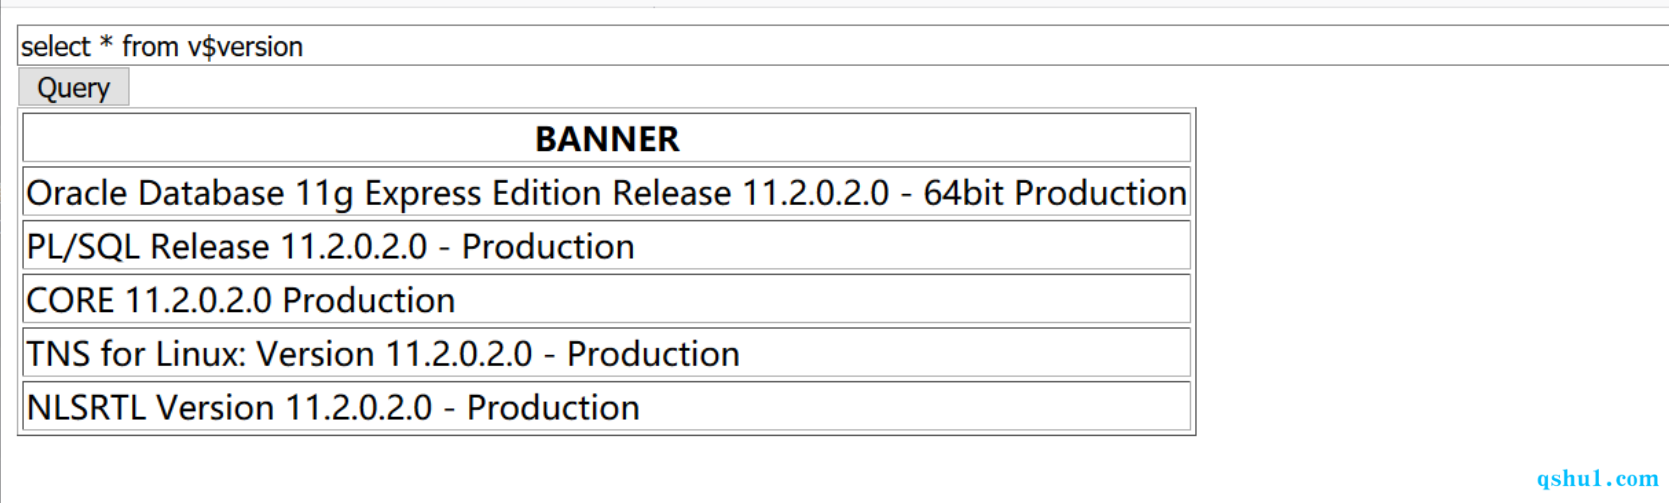Click the Query button

click(x=73, y=87)
